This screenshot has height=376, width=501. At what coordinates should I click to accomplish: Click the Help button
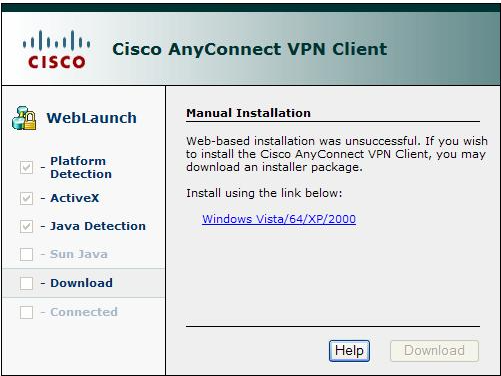point(349,351)
